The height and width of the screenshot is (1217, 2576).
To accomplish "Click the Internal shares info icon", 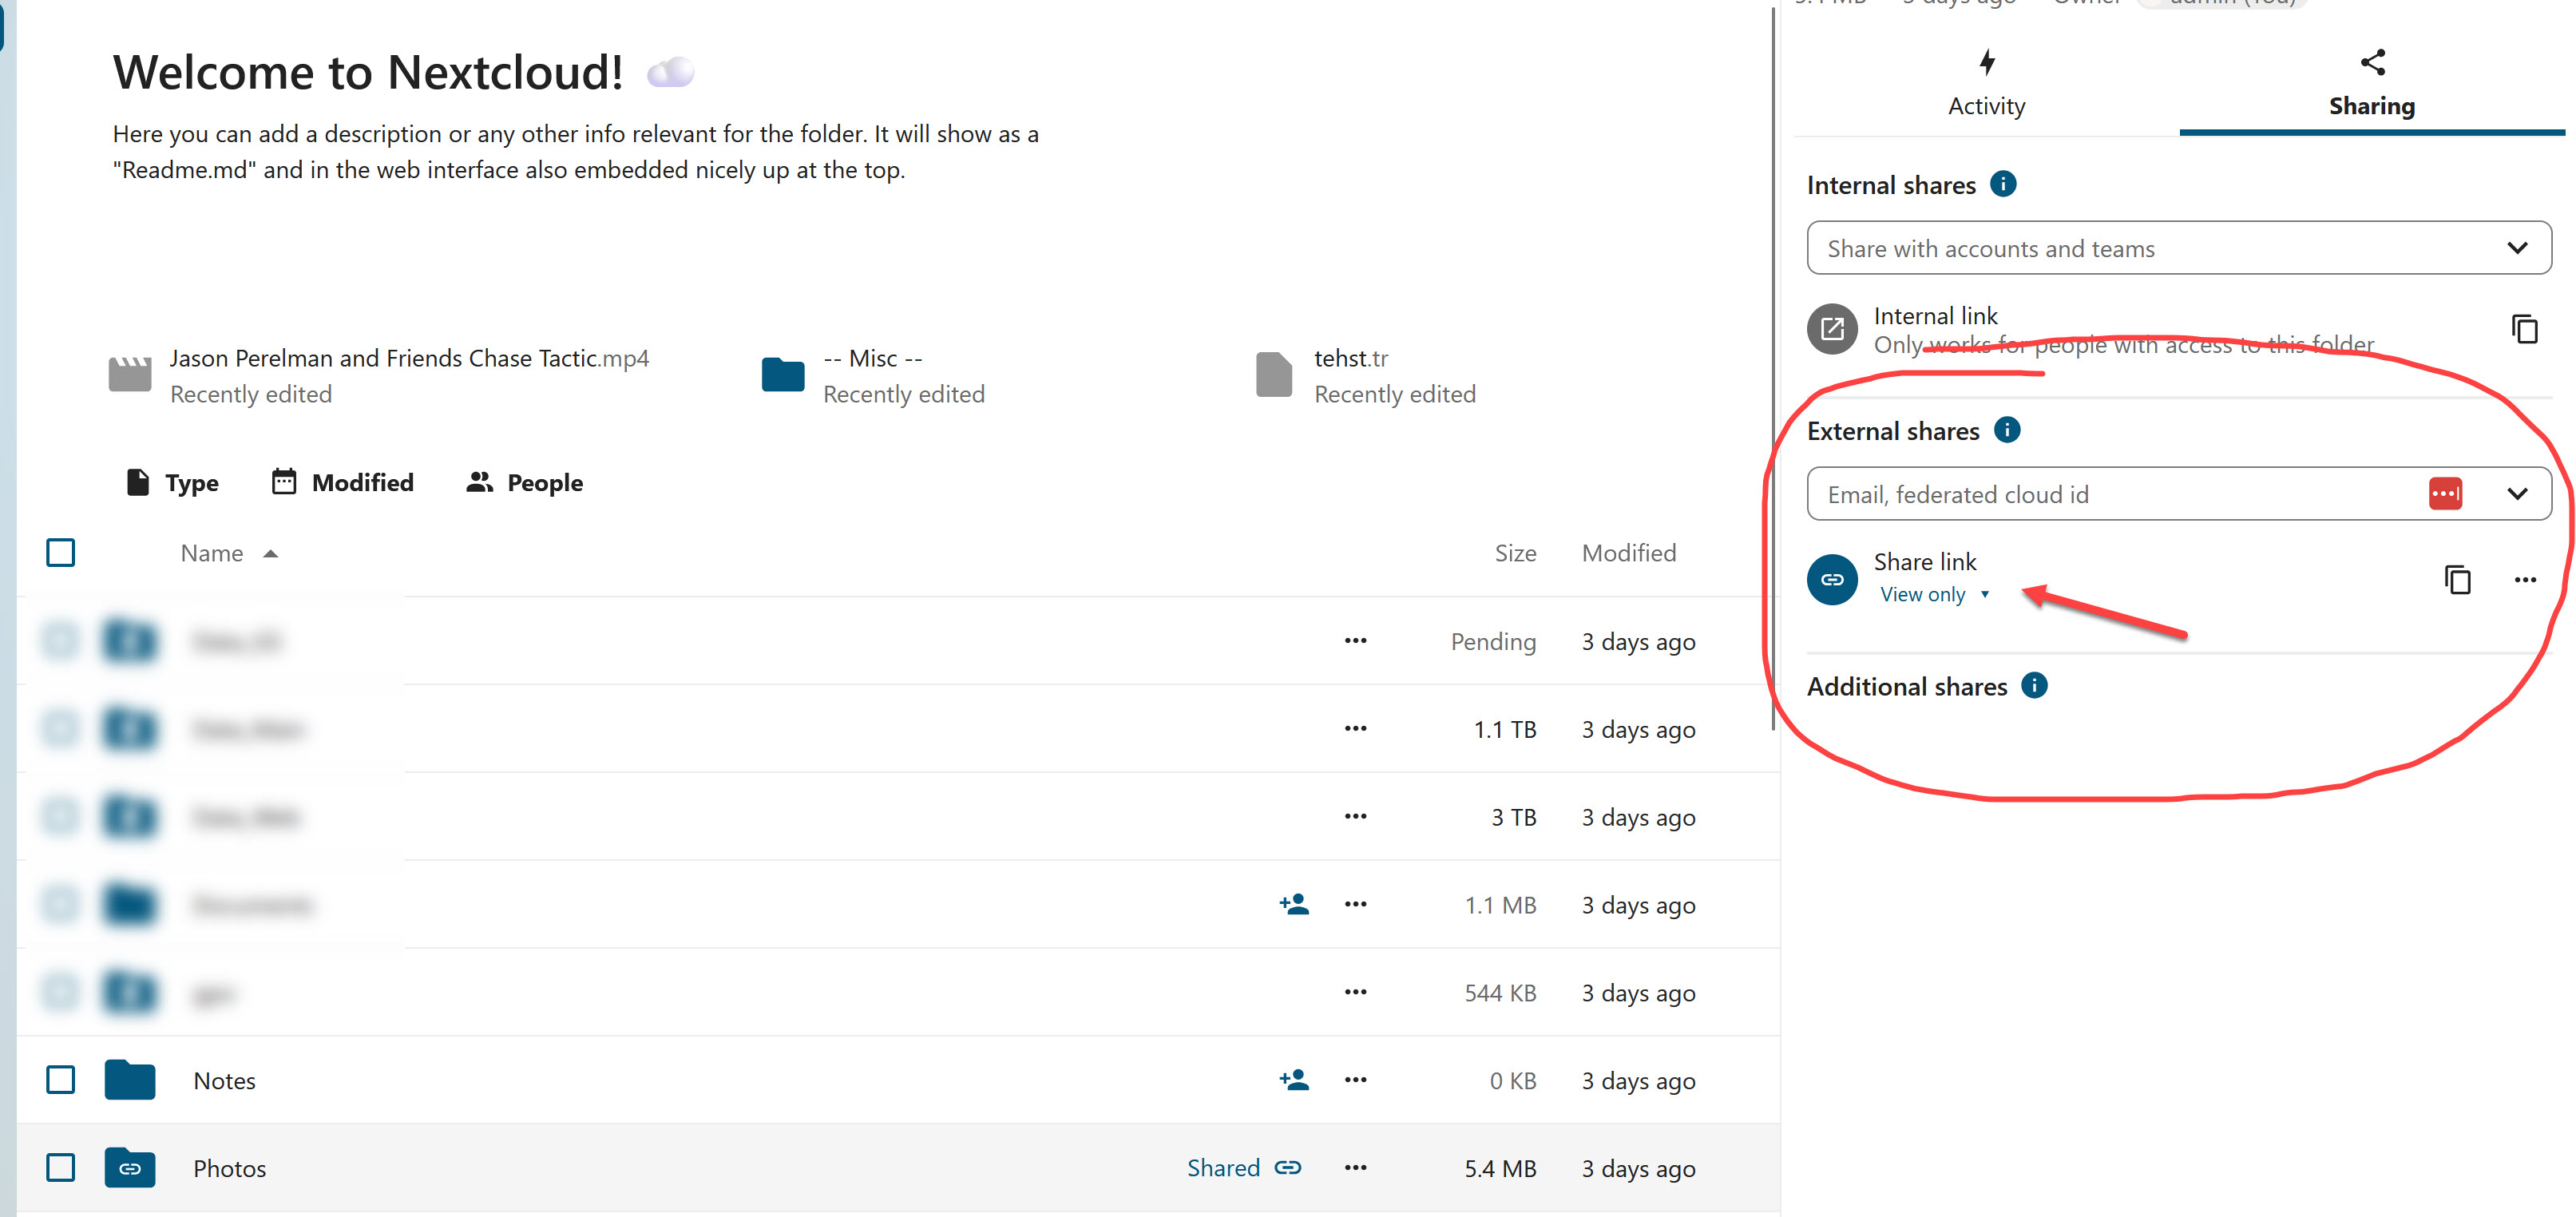I will point(2003,184).
